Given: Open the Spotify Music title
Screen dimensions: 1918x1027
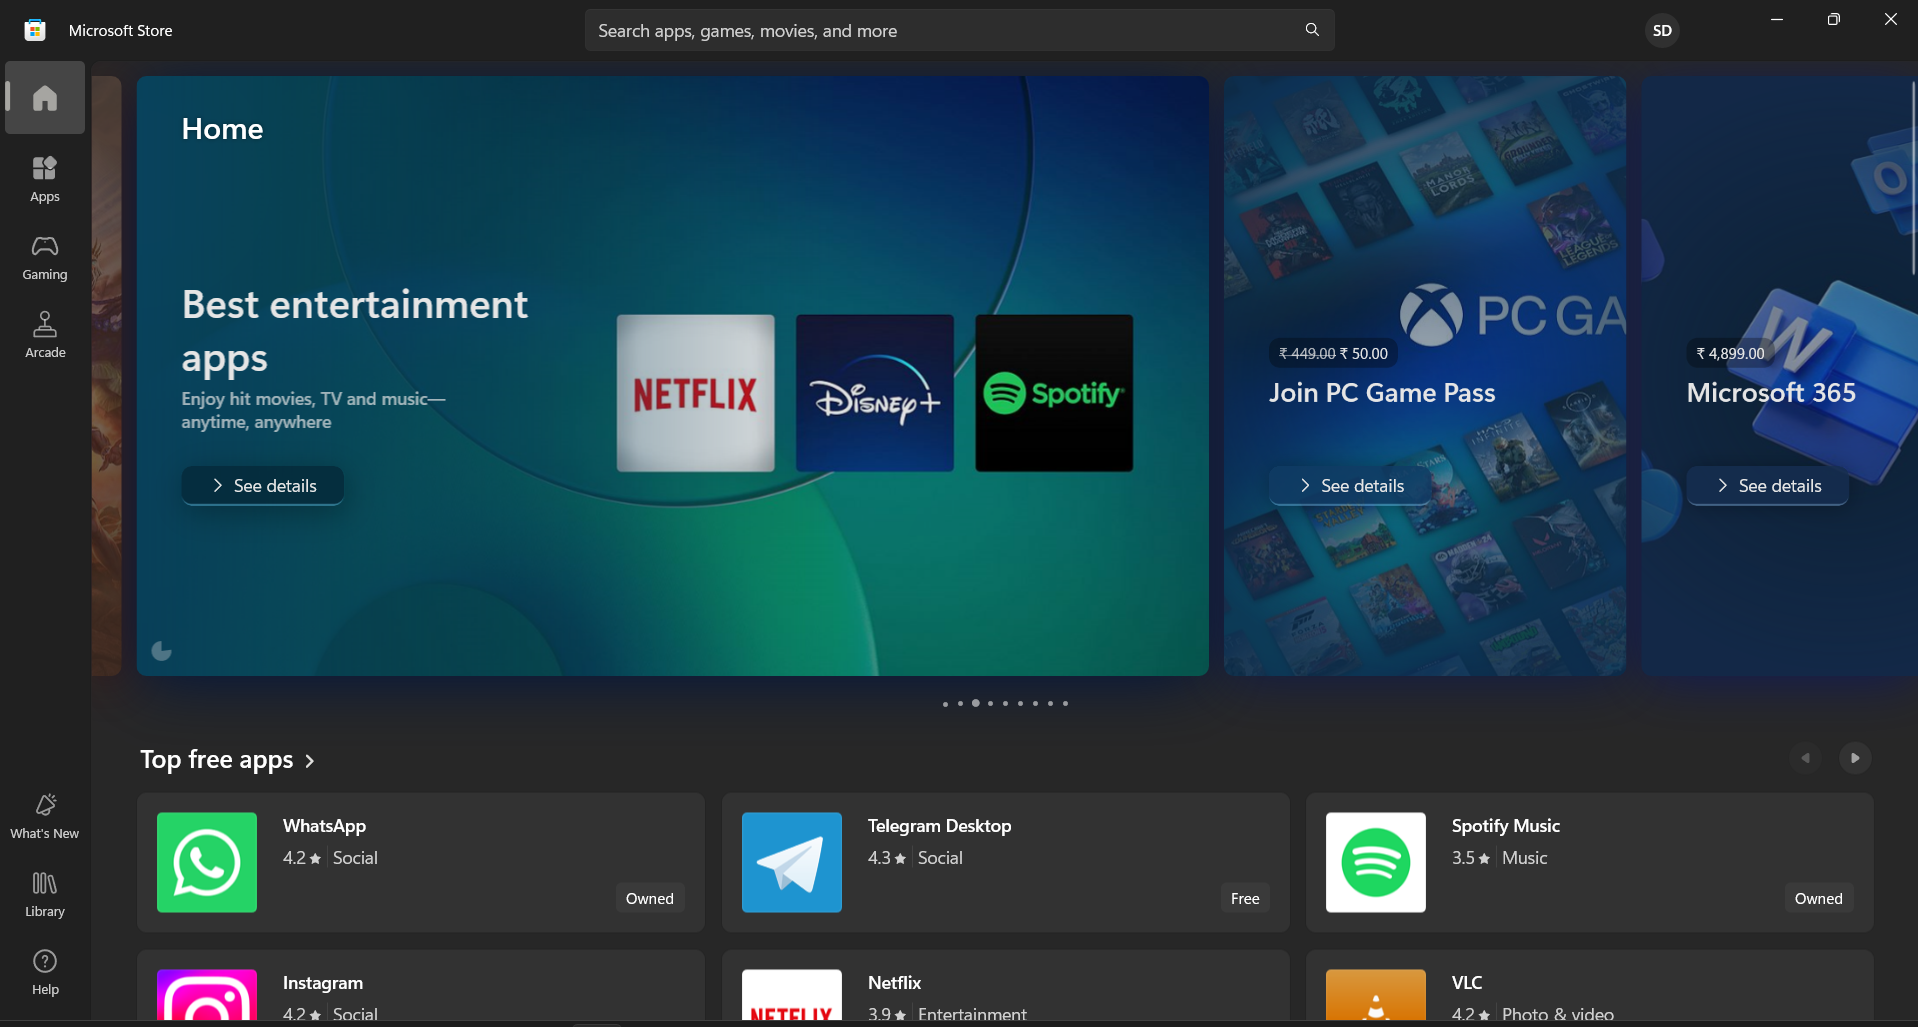Looking at the screenshot, I should [x=1505, y=826].
